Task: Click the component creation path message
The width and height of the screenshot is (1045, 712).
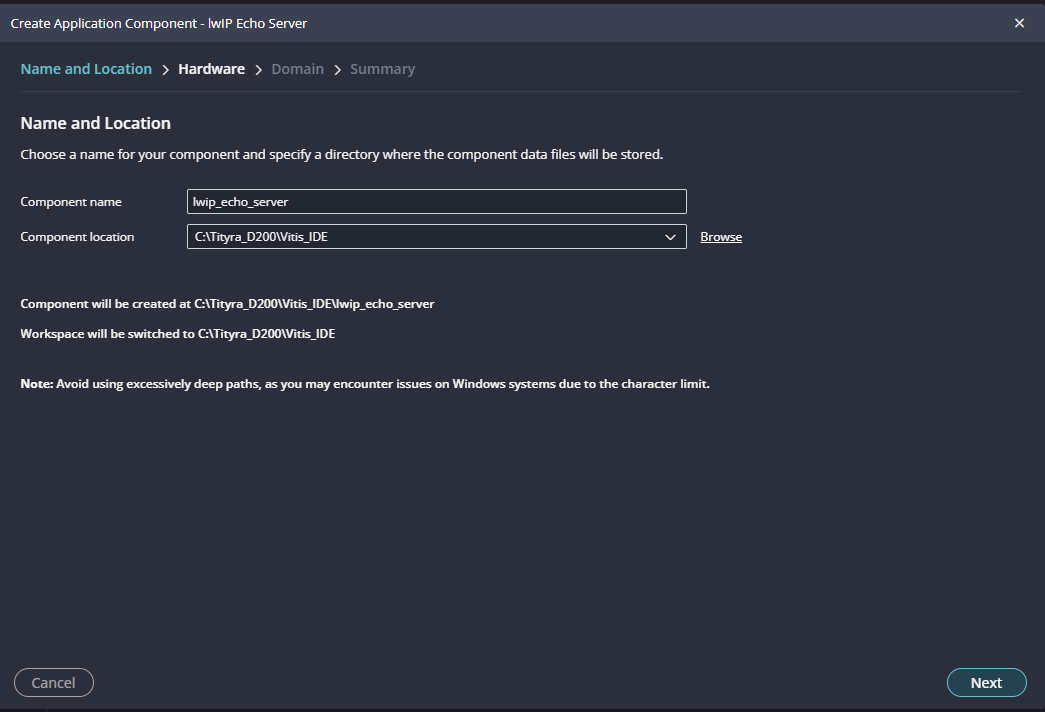Action: (227, 303)
